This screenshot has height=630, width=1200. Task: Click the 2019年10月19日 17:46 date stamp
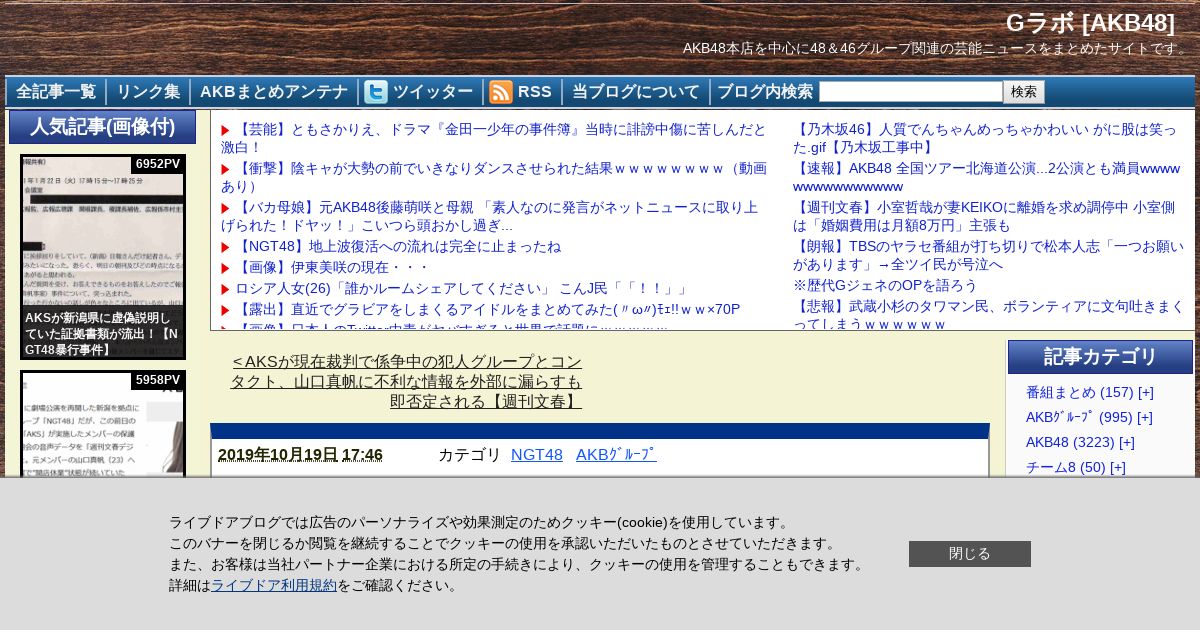(x=300, y=454)
